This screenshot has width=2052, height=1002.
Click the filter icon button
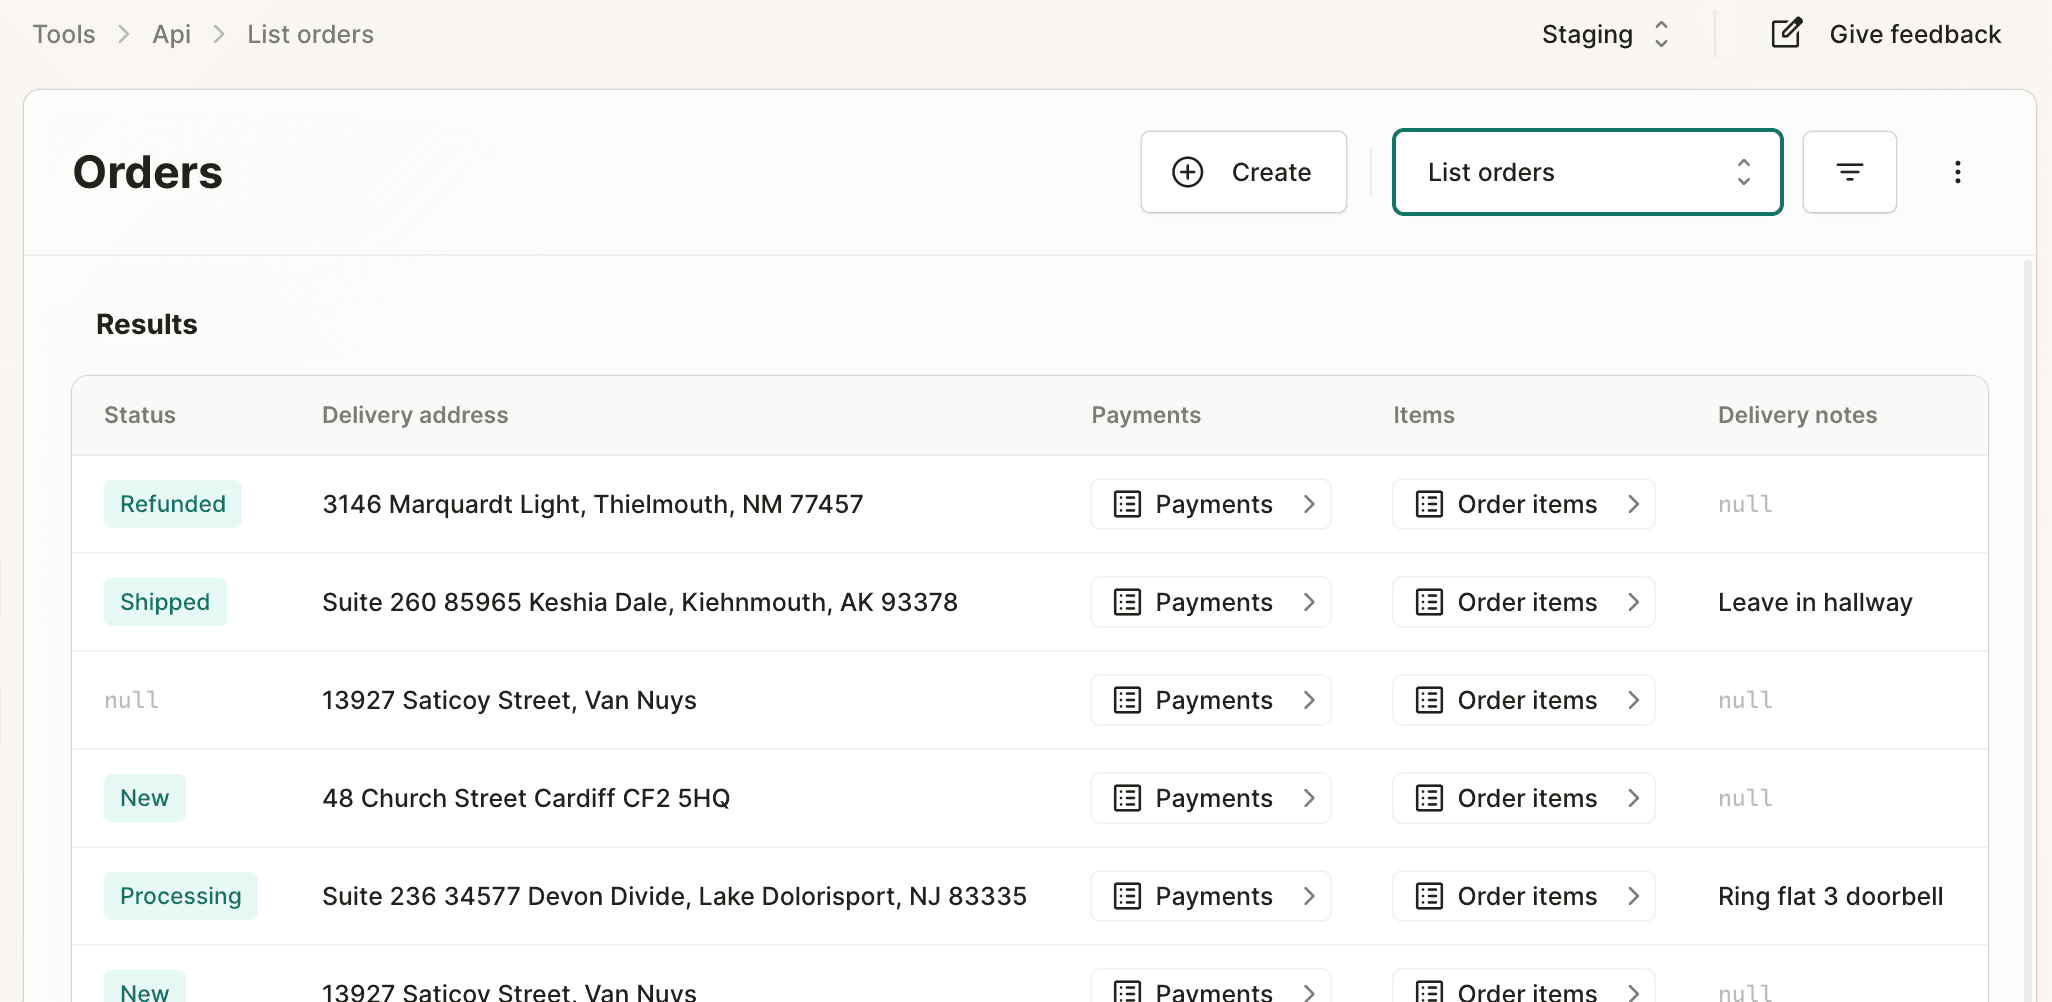(x=1849, y=172)
